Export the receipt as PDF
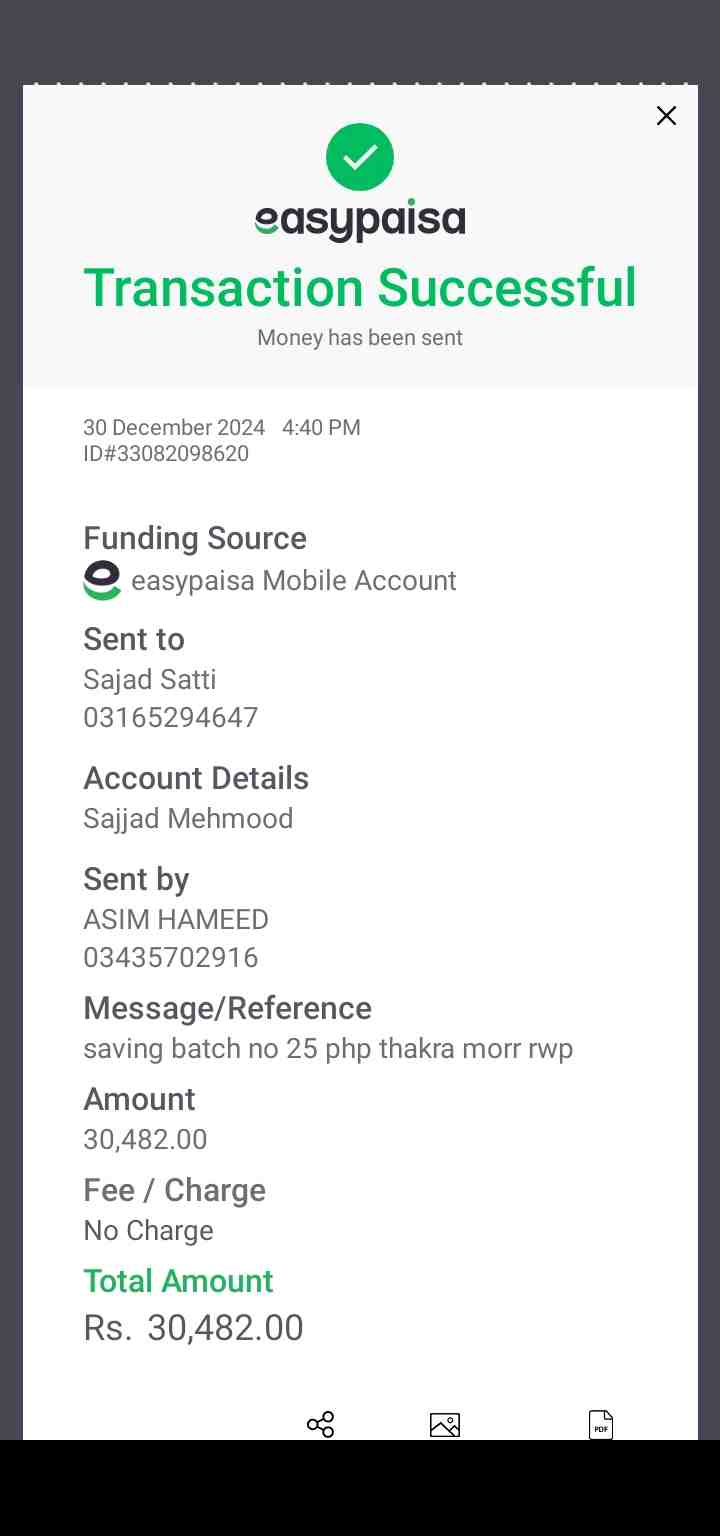 (x=600, y=1425)
